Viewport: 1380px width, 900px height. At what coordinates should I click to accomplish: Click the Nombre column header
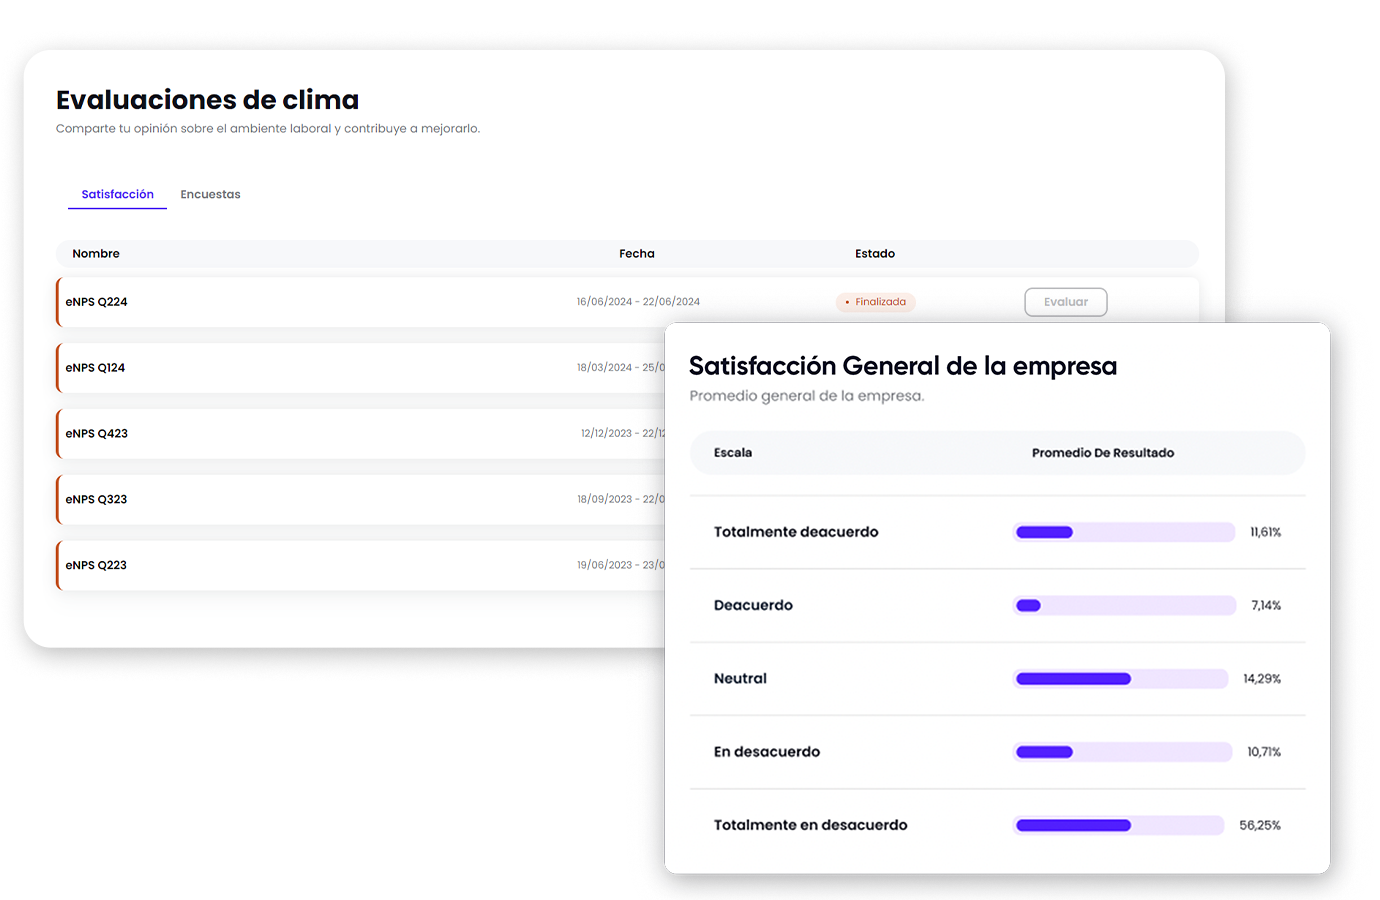click(x=96, y=254)
